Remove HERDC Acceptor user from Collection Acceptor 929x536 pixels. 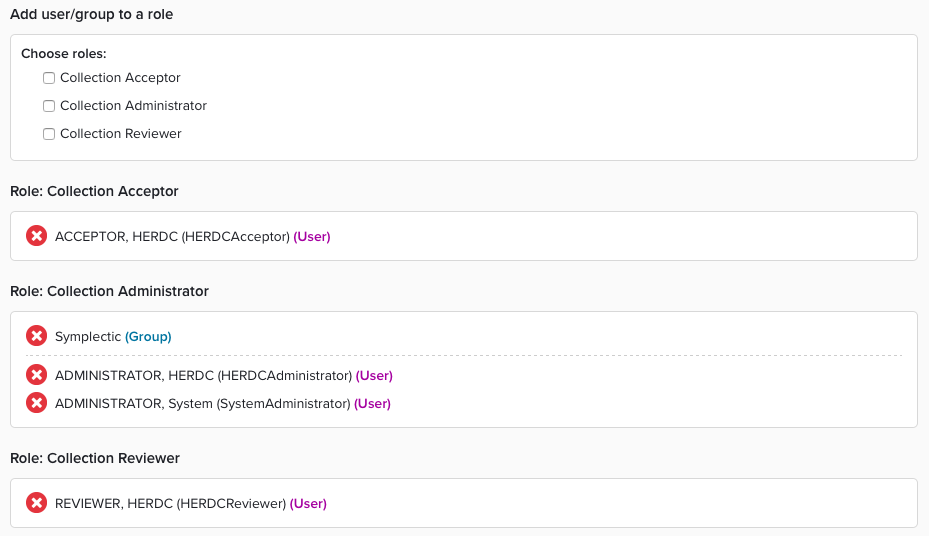[x=36, y=236]
